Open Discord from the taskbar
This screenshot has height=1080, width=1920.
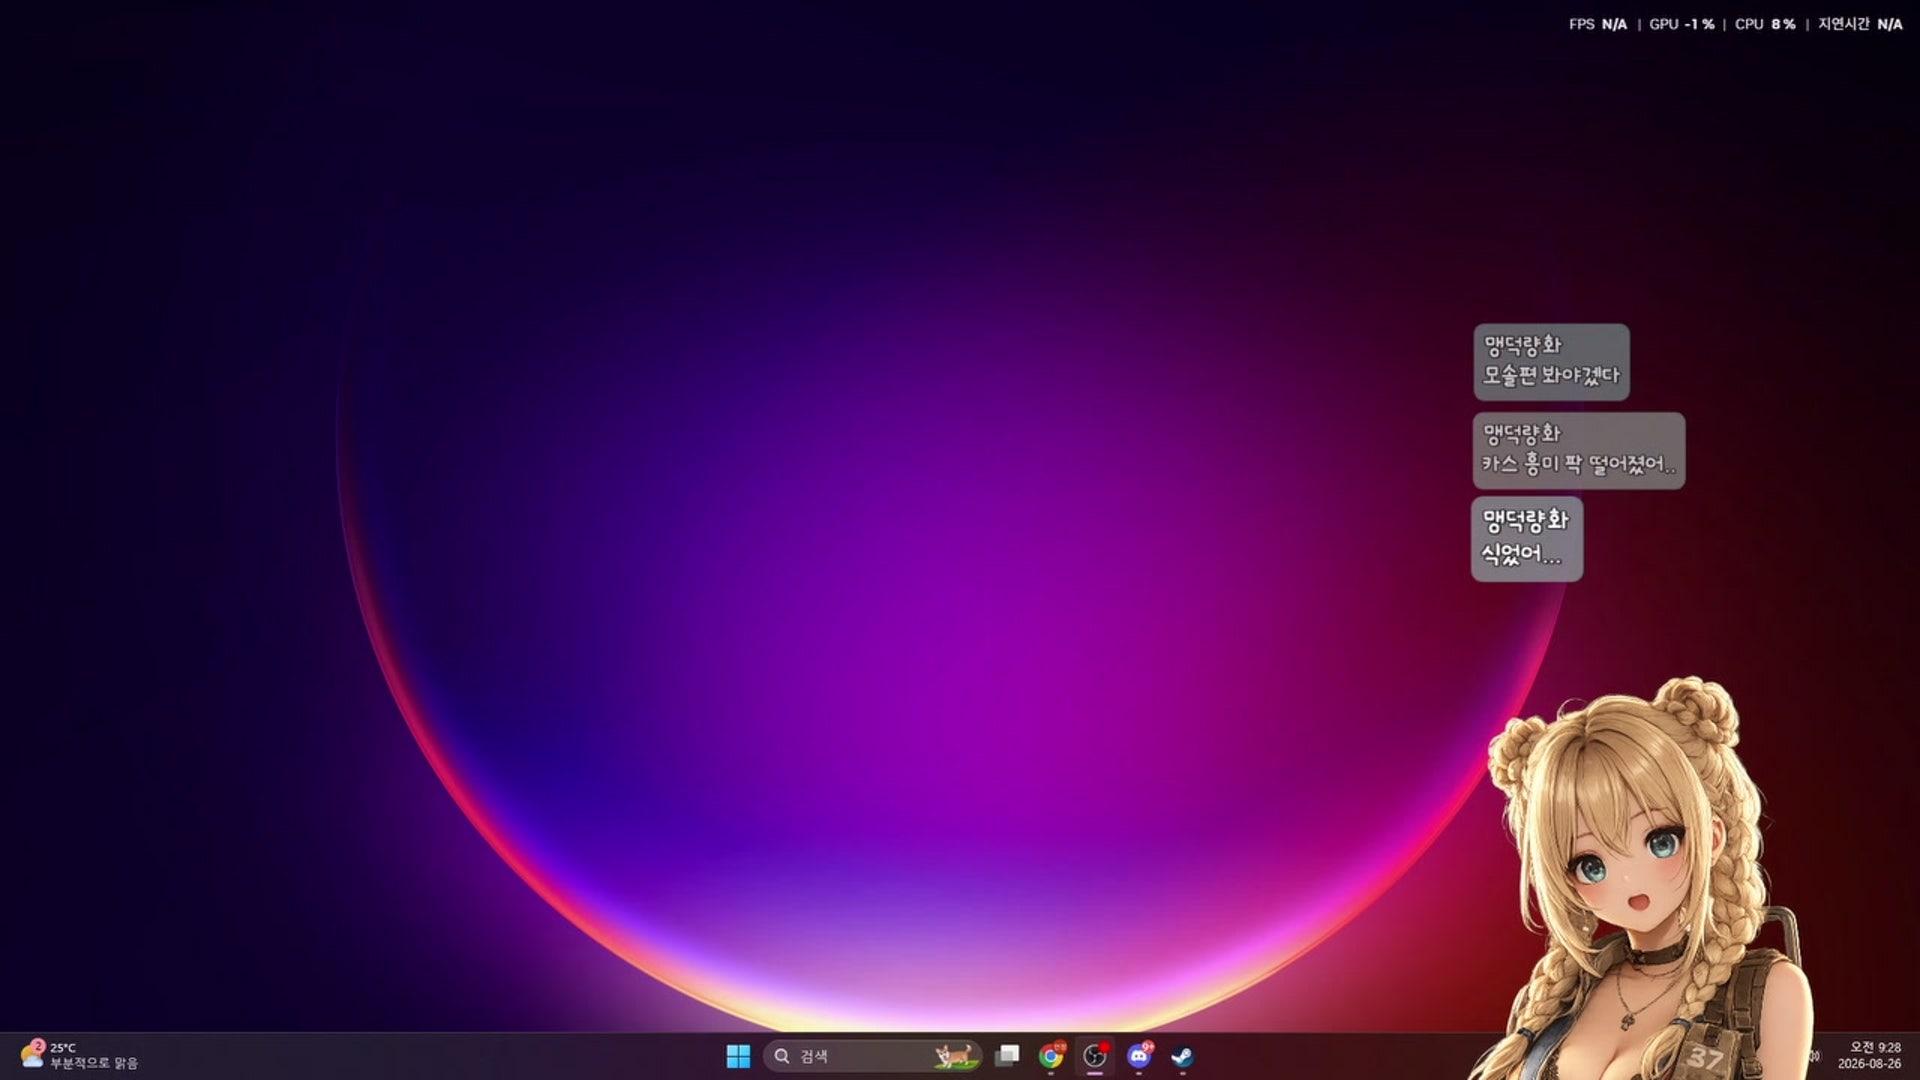tap(1139, 1056)
